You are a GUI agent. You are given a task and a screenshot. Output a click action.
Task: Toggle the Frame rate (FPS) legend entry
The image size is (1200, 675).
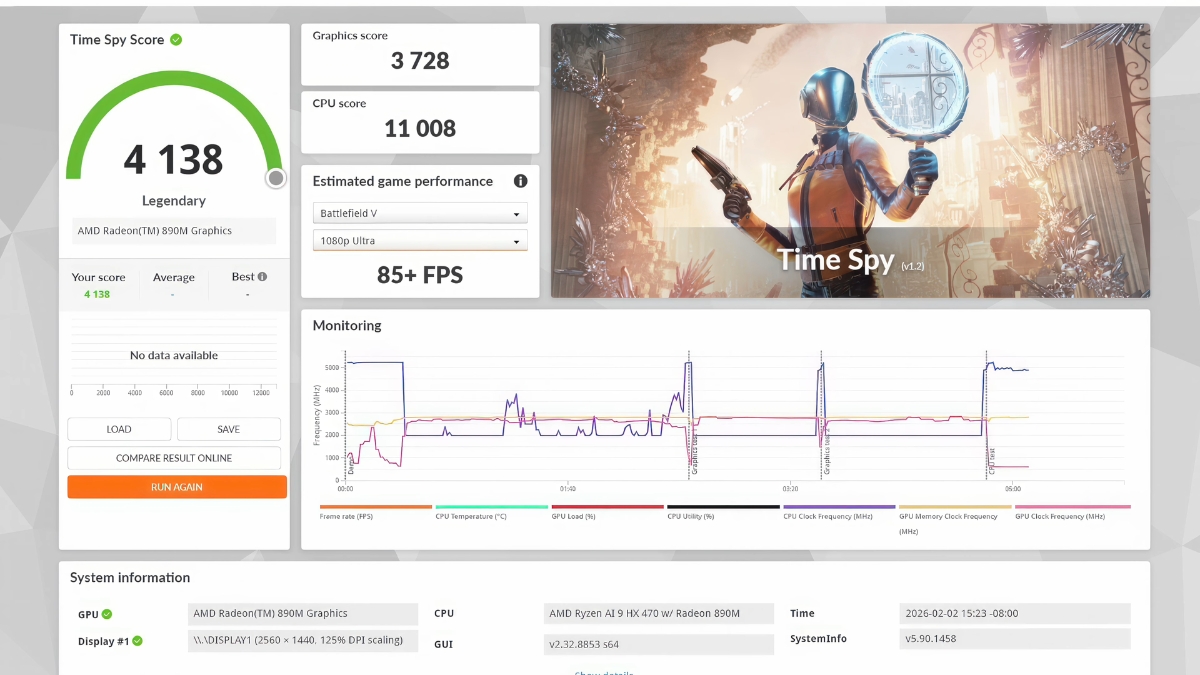[x=376, y=512]
